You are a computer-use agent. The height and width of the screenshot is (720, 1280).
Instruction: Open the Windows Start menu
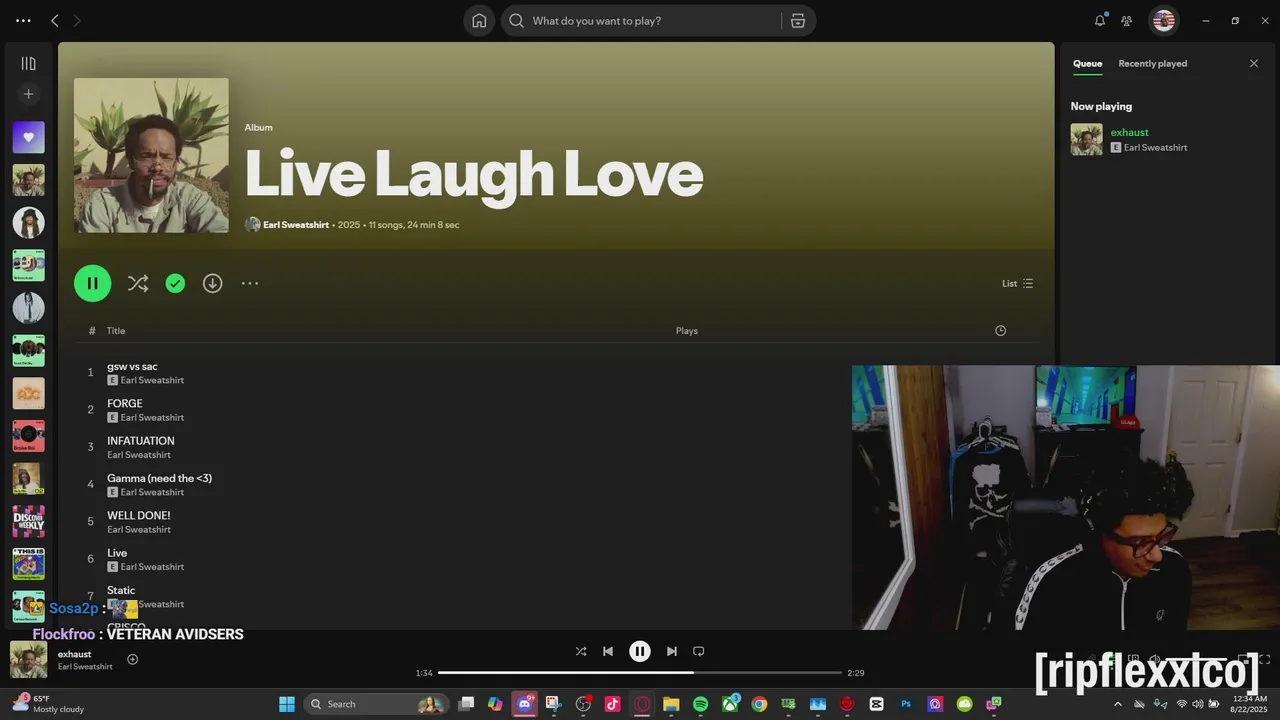(287, 704)
